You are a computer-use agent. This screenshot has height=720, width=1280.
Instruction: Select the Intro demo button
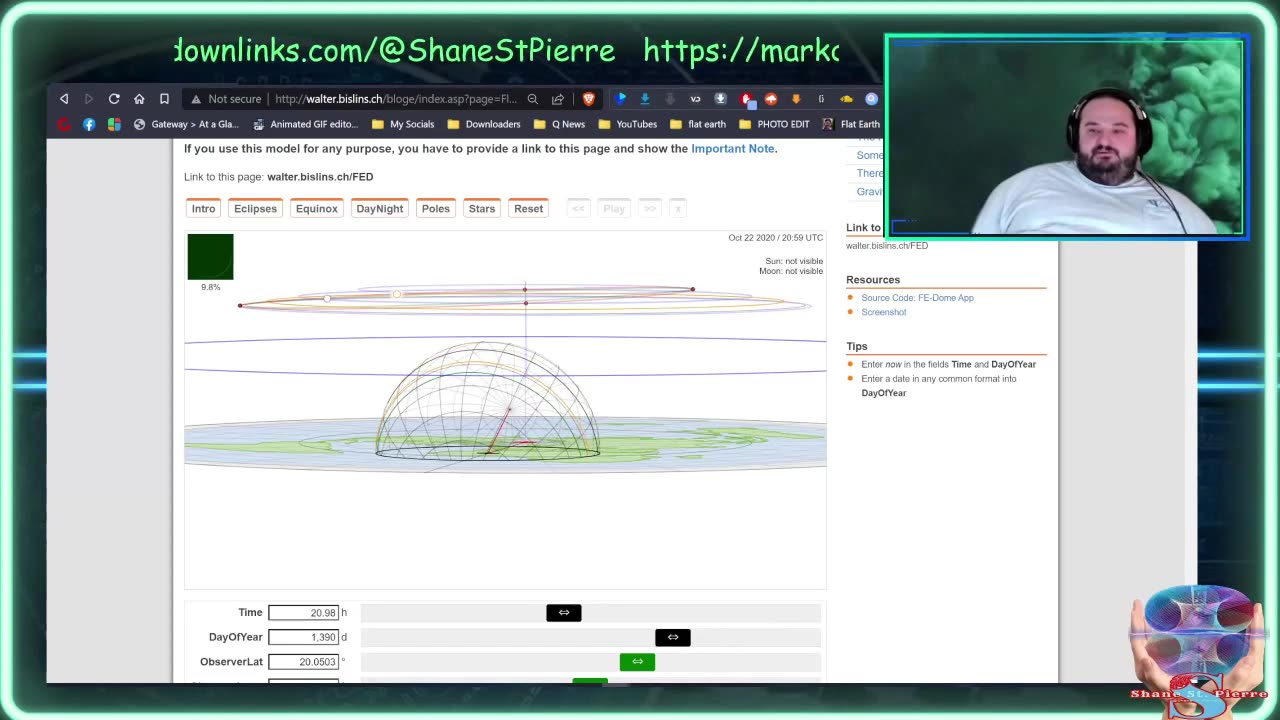coord(203,209)
